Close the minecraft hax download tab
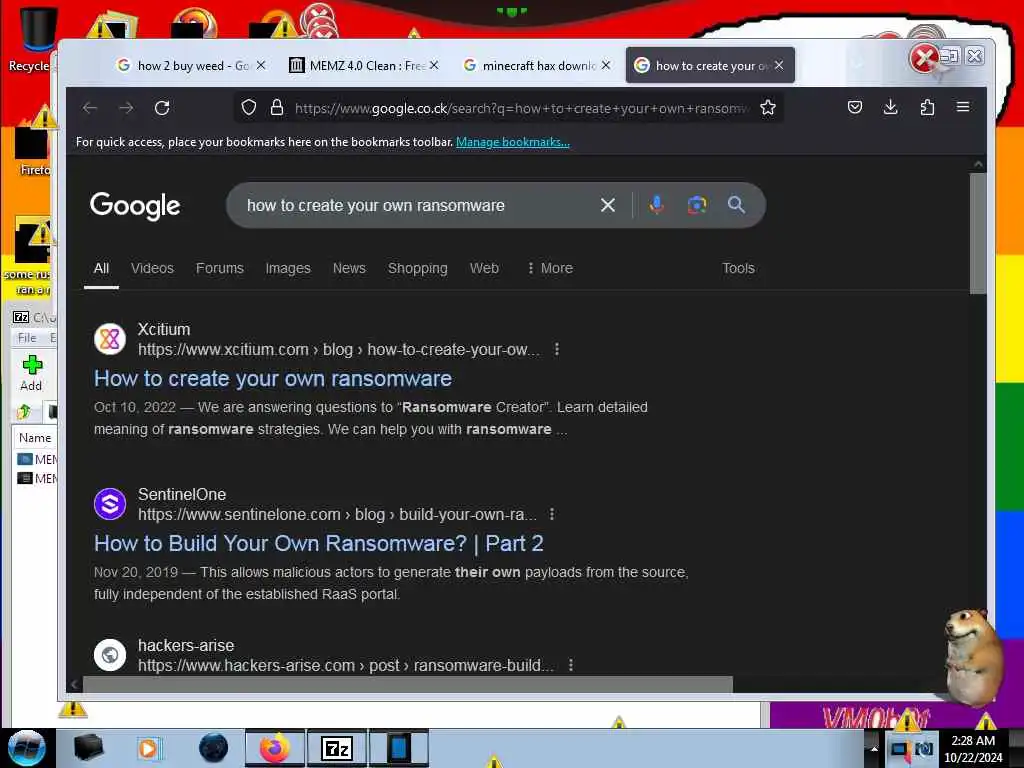Screen dimensions: 1024x768 click(x=606, y=65)
